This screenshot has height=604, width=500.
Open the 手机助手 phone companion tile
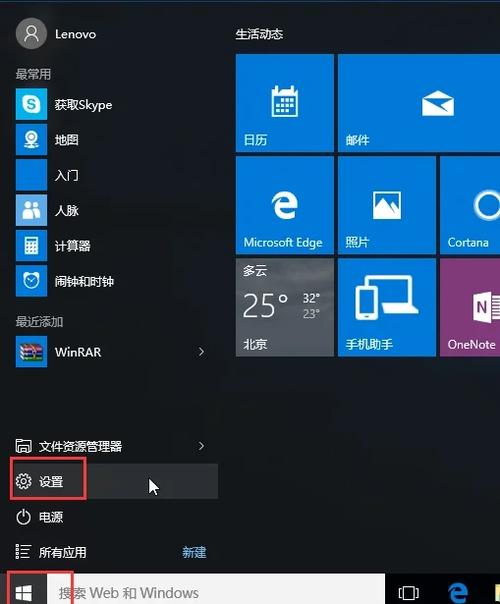[x=387, y=307]
